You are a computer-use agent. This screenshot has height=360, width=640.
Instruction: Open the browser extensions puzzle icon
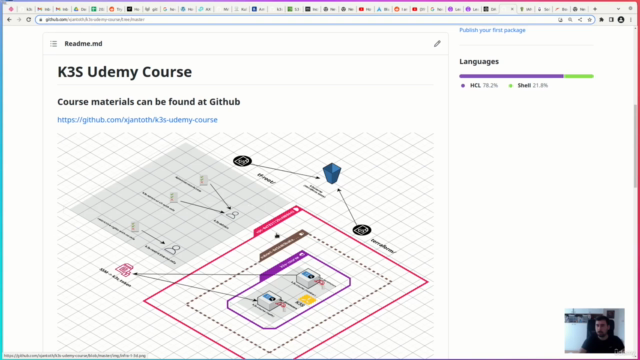point(602,20)
